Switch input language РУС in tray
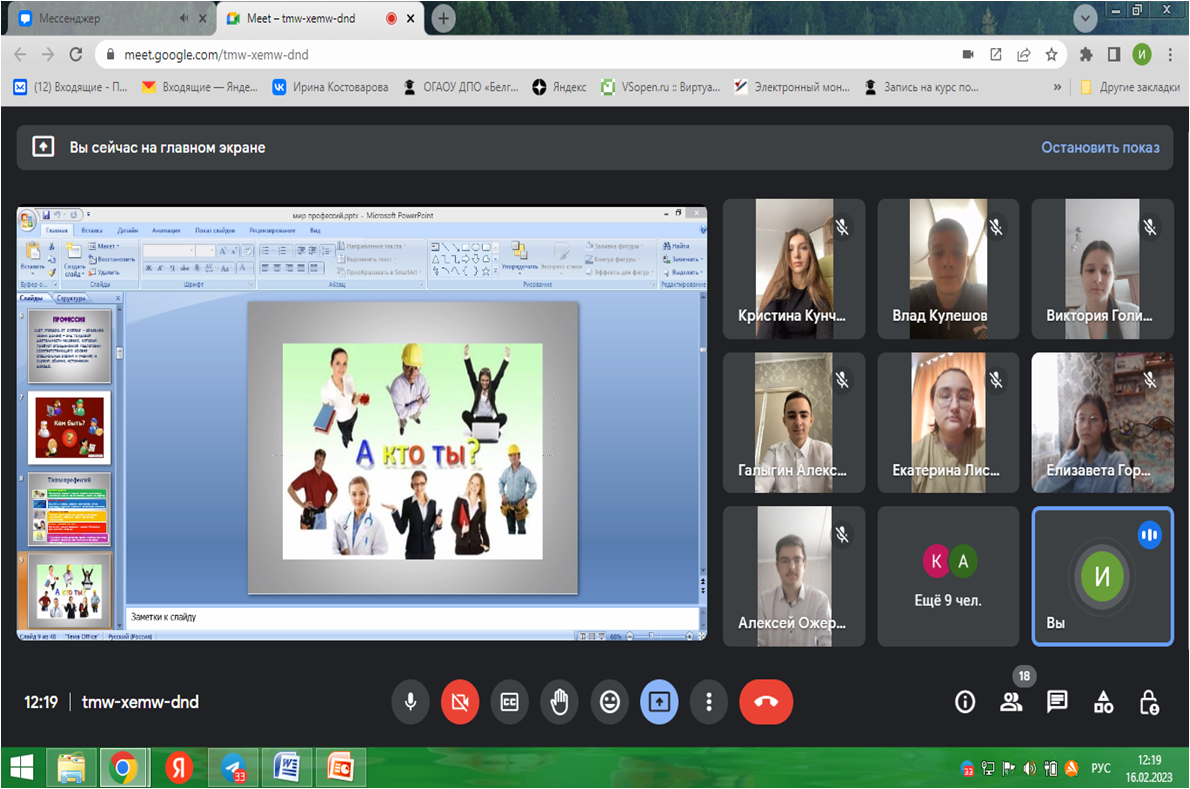This screenshot has width=1190, height=789. pyautogui.click(x=1100, y=769)
